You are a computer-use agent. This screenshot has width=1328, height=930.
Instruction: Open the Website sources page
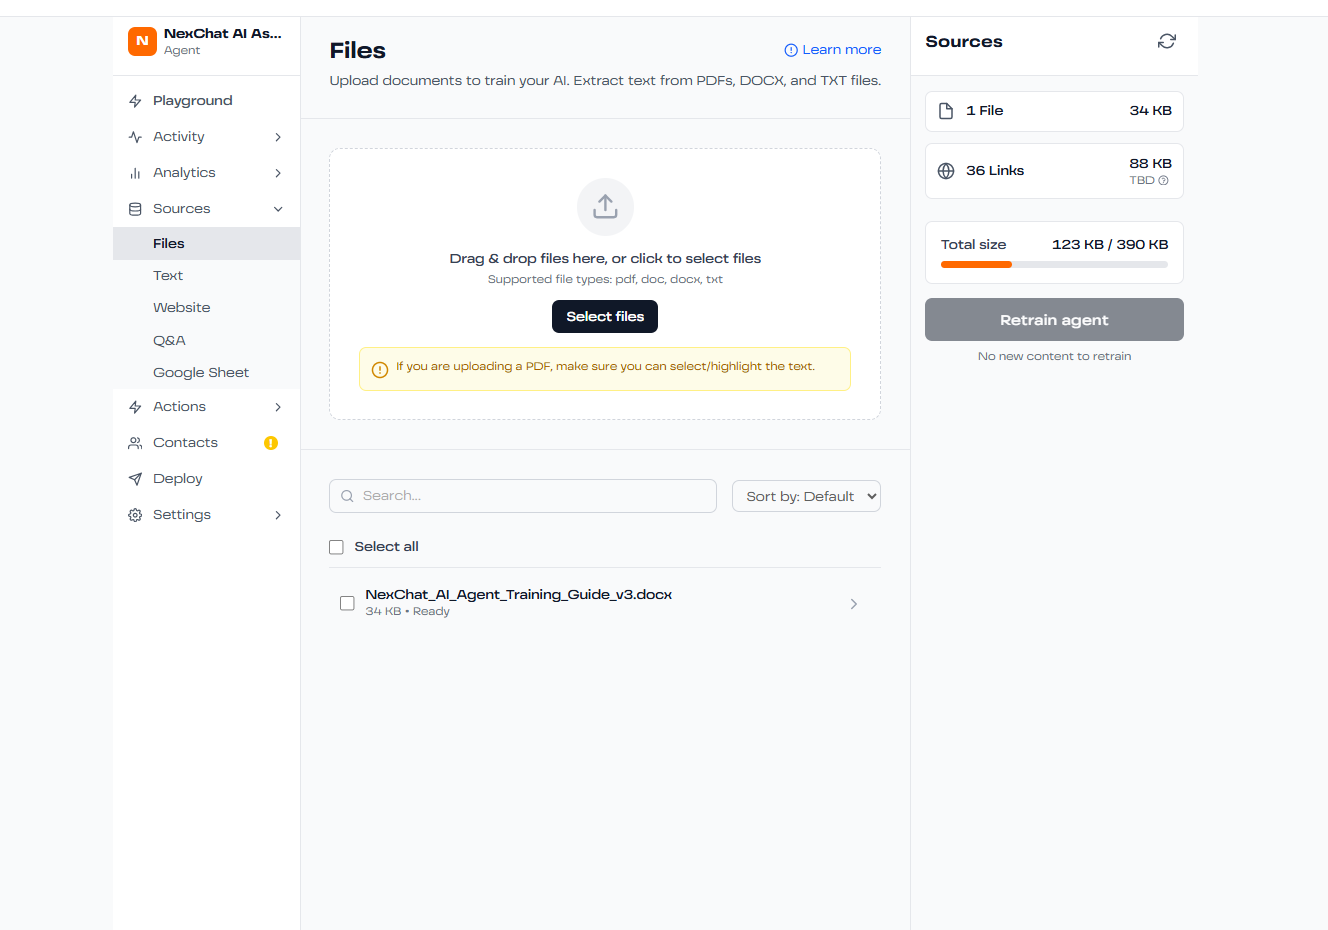pos(182,308)
